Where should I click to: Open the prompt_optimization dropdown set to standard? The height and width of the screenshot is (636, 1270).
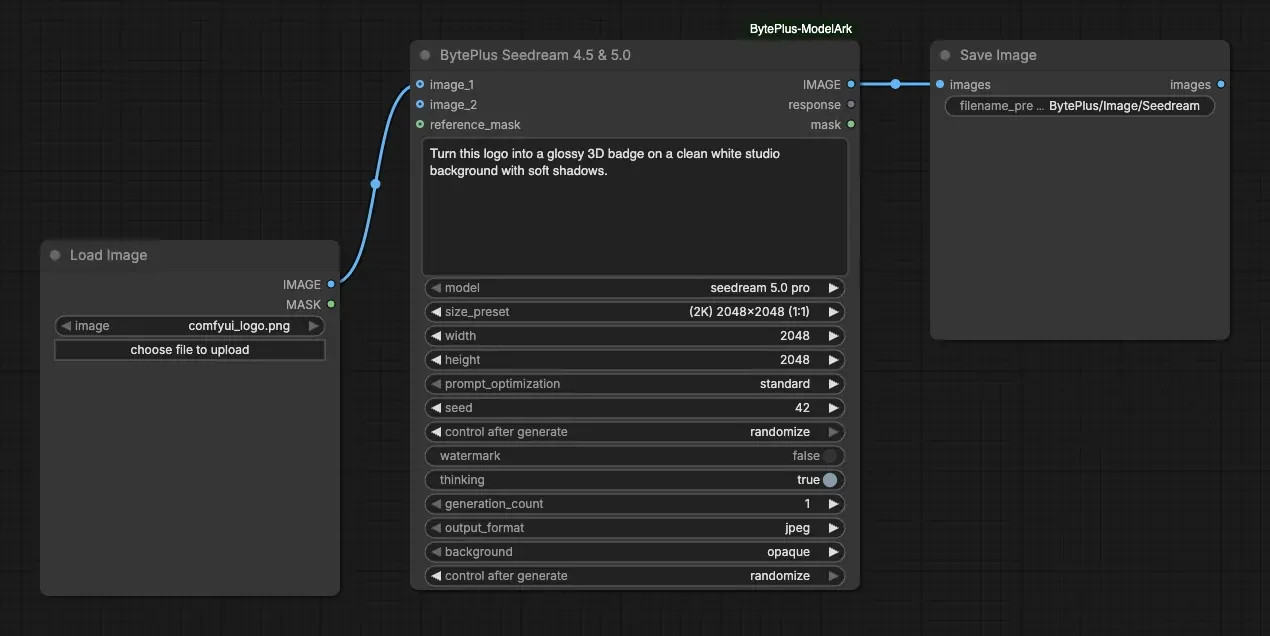point(634,384)
